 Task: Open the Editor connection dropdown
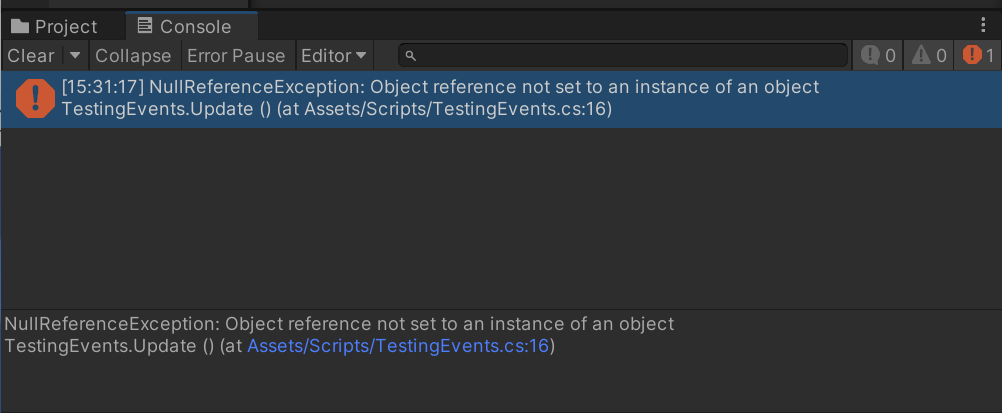pos(334,56)
